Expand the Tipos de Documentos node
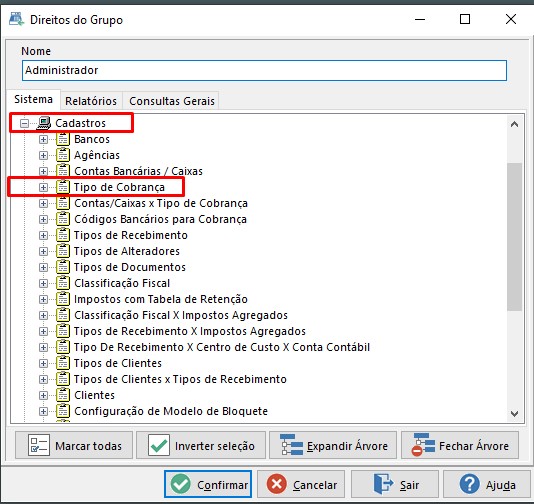 point(43,267)
